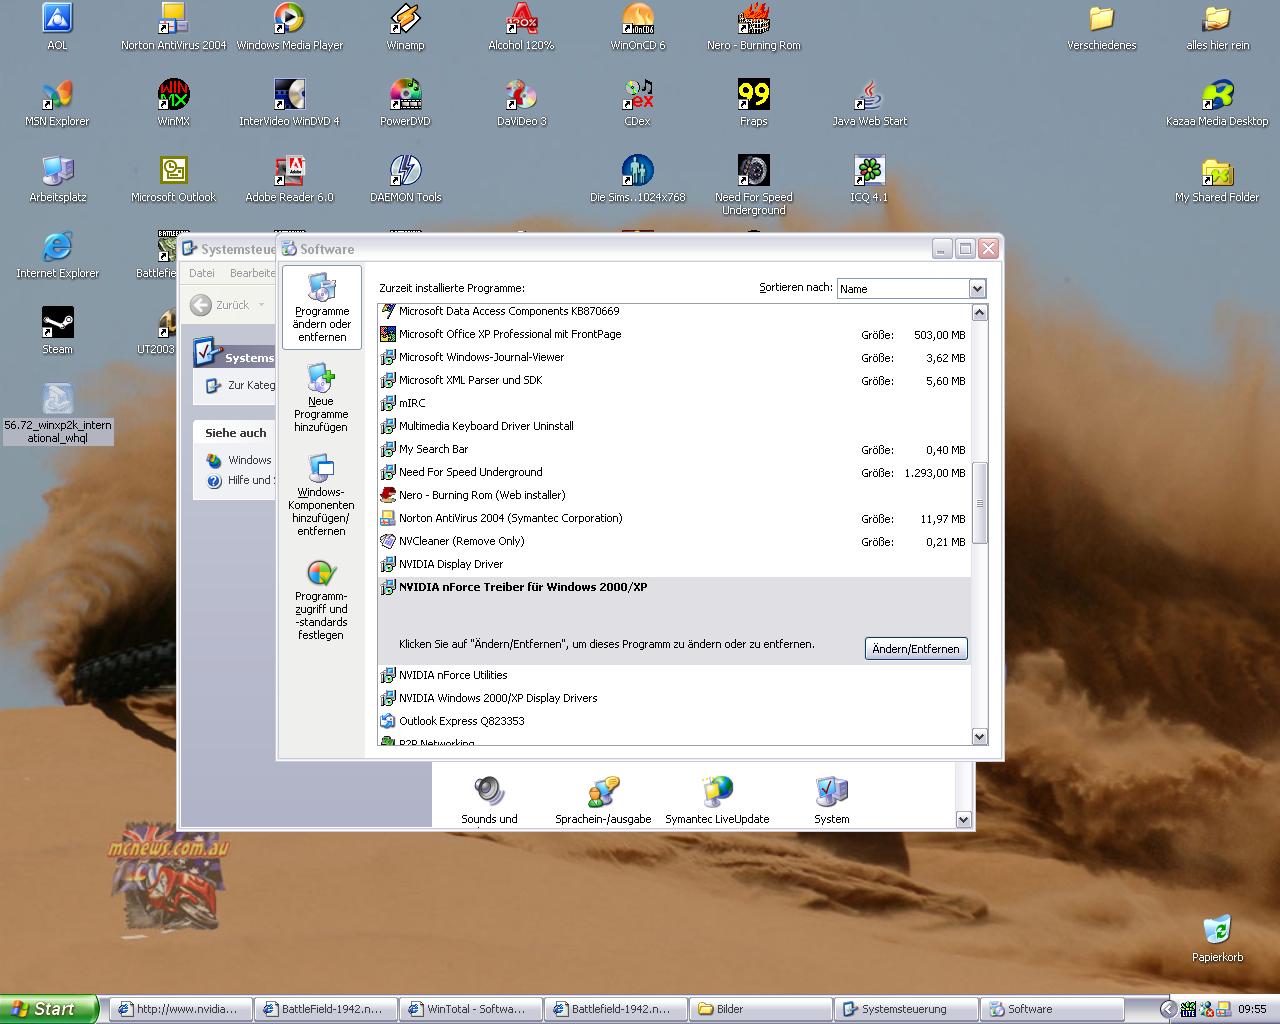The width and height of the screenshot is (1280, 1024).
Task: Select MSN Explorer desktop icon
Action: 57,102
